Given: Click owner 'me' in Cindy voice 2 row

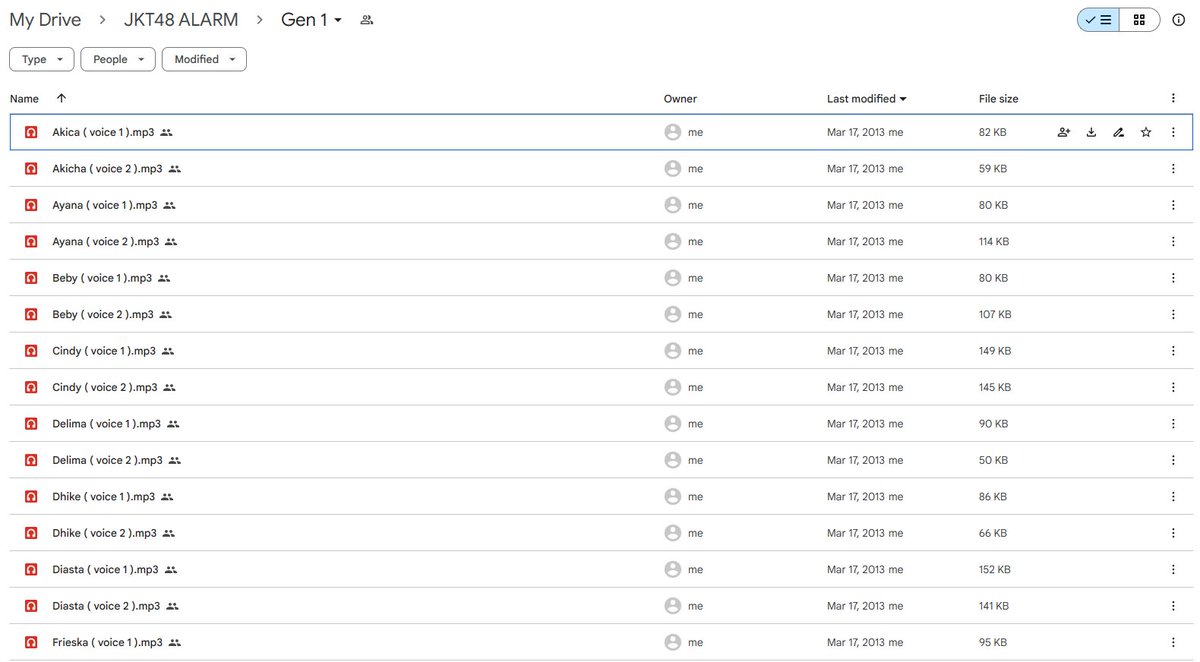Looking at the screenshot, I should tap(696, 388).
